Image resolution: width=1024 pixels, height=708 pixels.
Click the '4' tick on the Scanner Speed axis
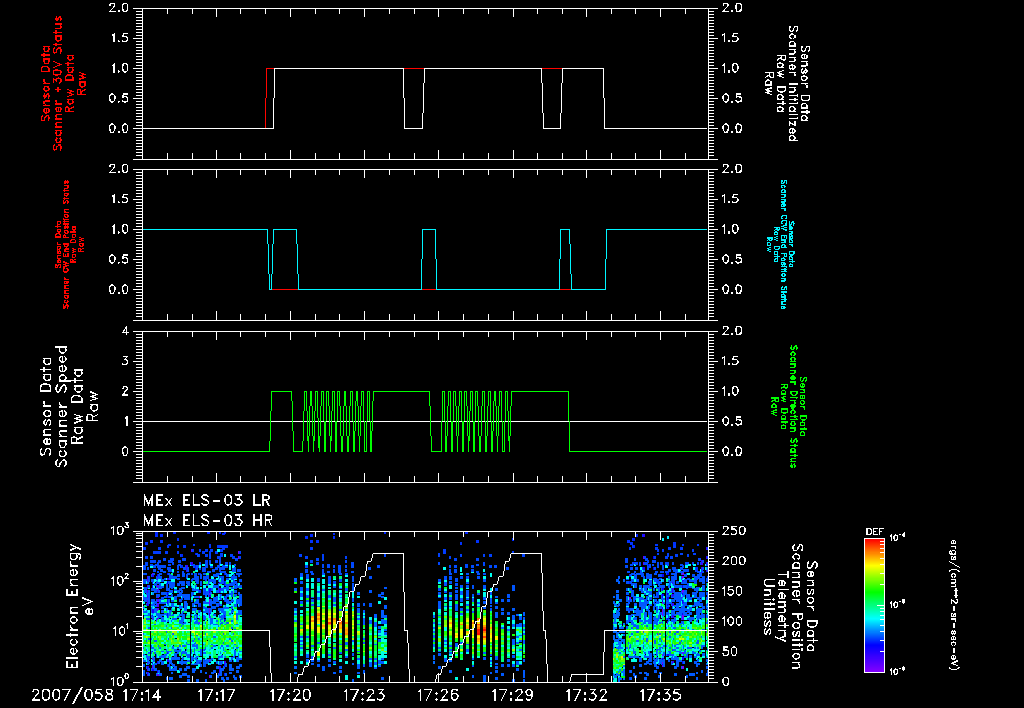click(125, 331)
